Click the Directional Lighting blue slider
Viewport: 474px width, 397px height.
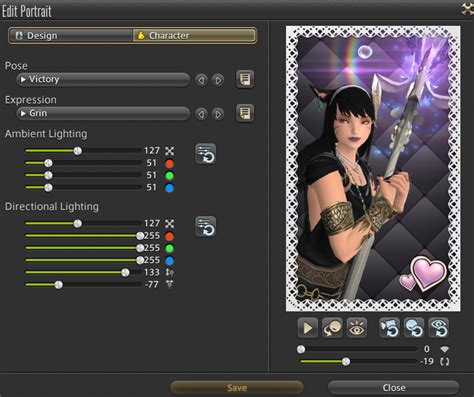pyautogui.click(x=83, y=260)
